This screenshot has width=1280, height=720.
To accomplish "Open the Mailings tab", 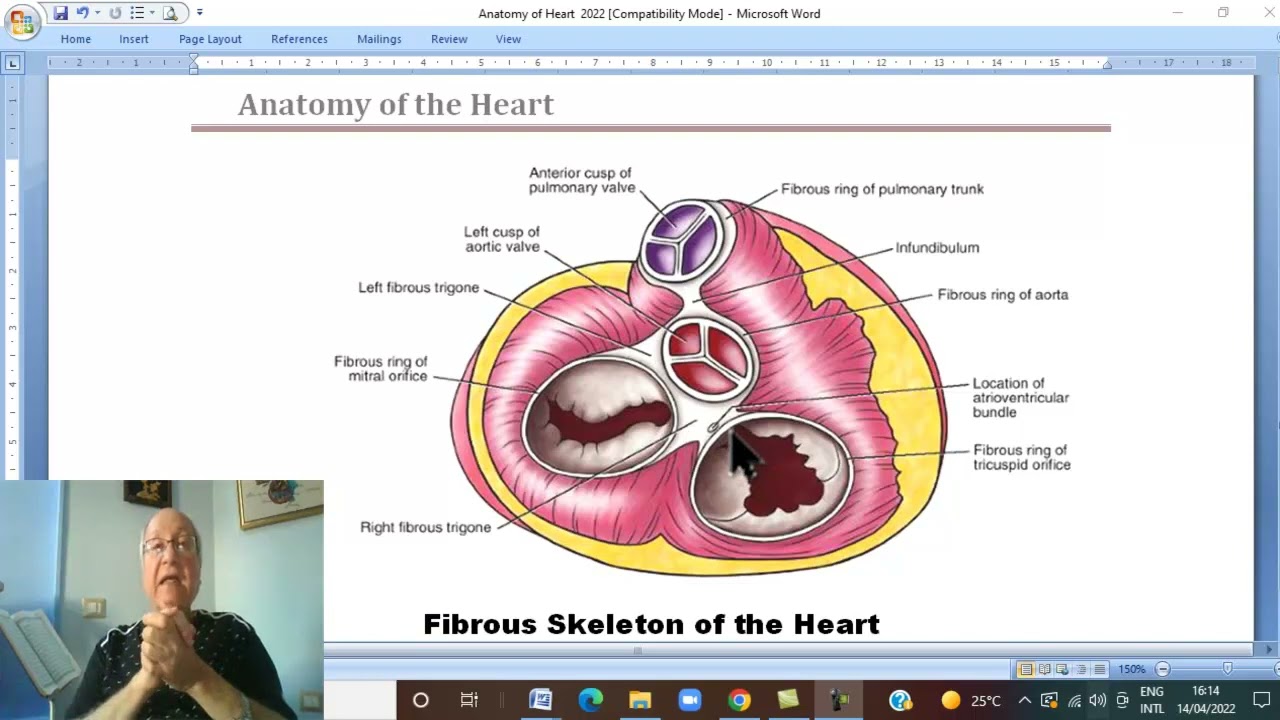I will point(379,39).
